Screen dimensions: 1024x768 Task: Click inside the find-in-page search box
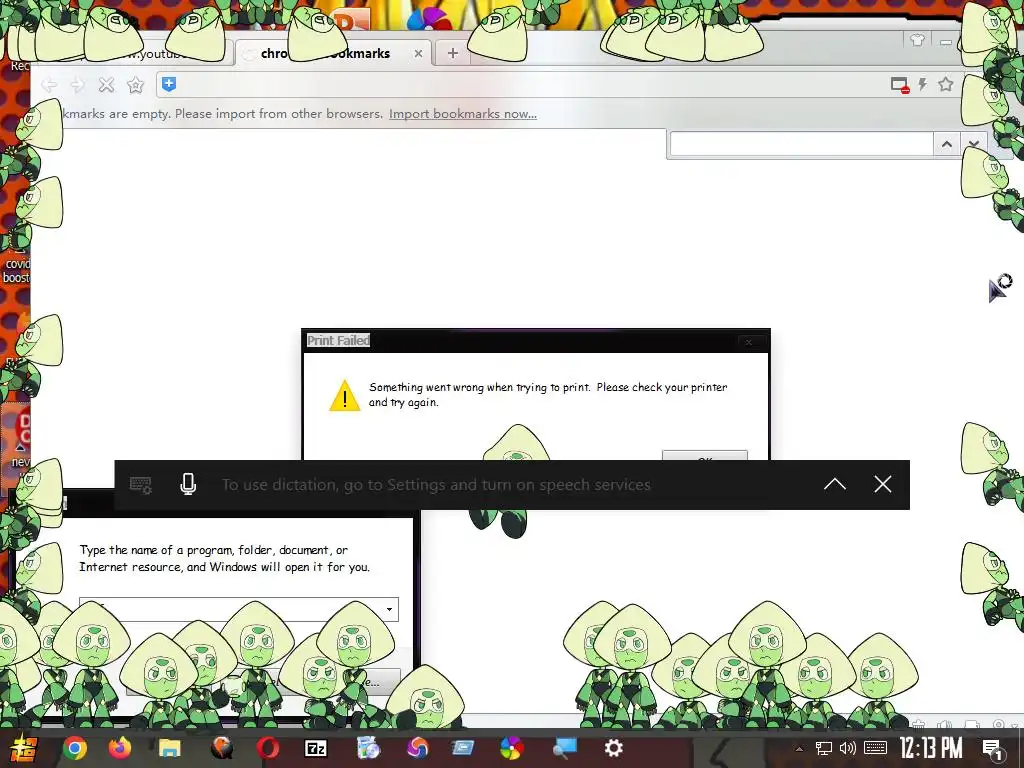[x=801, y=144]
